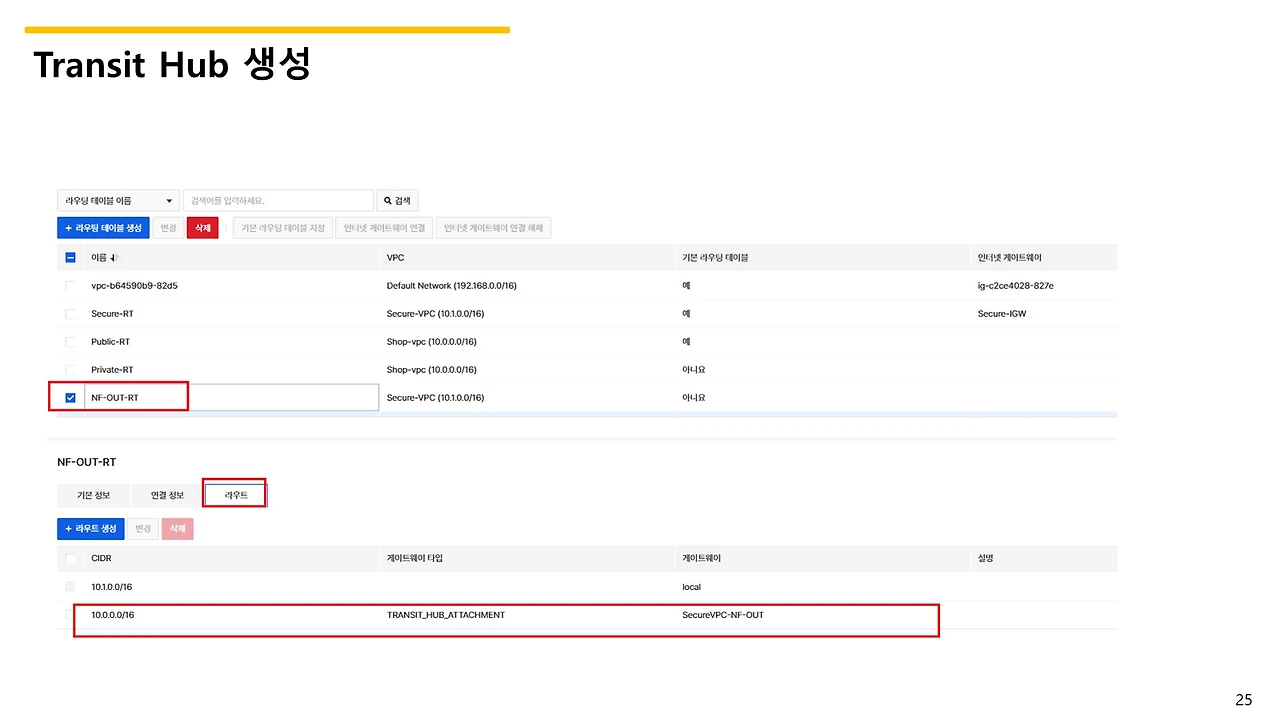Image resolution: width=1280 pixels, height=720 pixels.
Task: Click the 라우트 생성 button
Action: [x=91, y=529]
